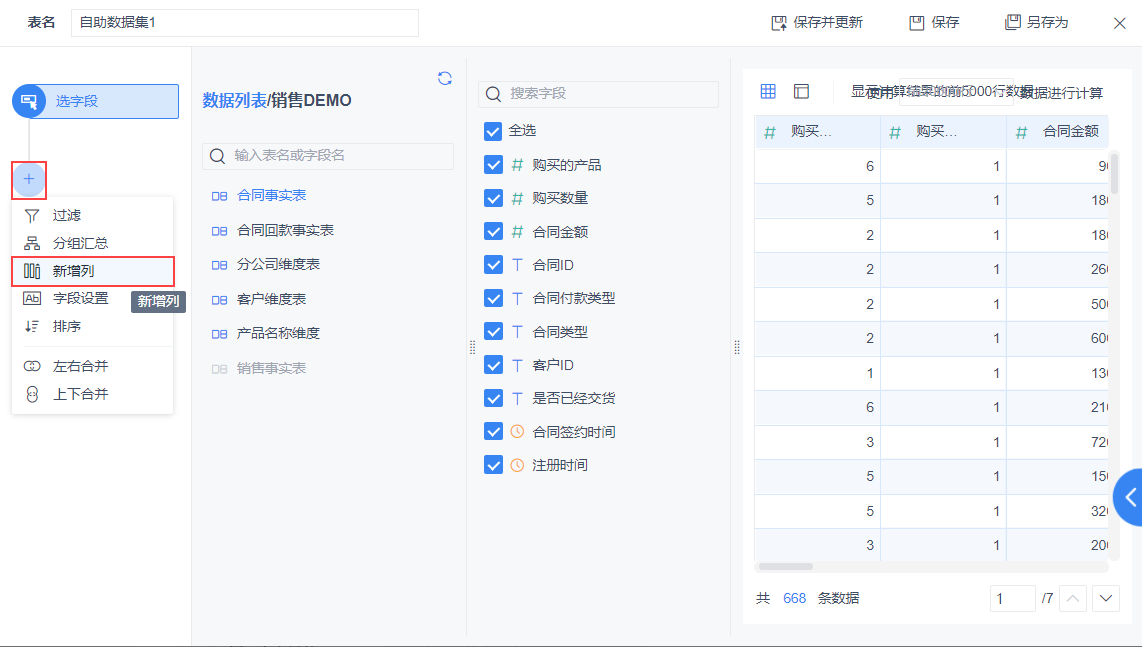Viewport: 1142px width, 647px height.
Task: Click the first 购买… column header
Action: 818,132
